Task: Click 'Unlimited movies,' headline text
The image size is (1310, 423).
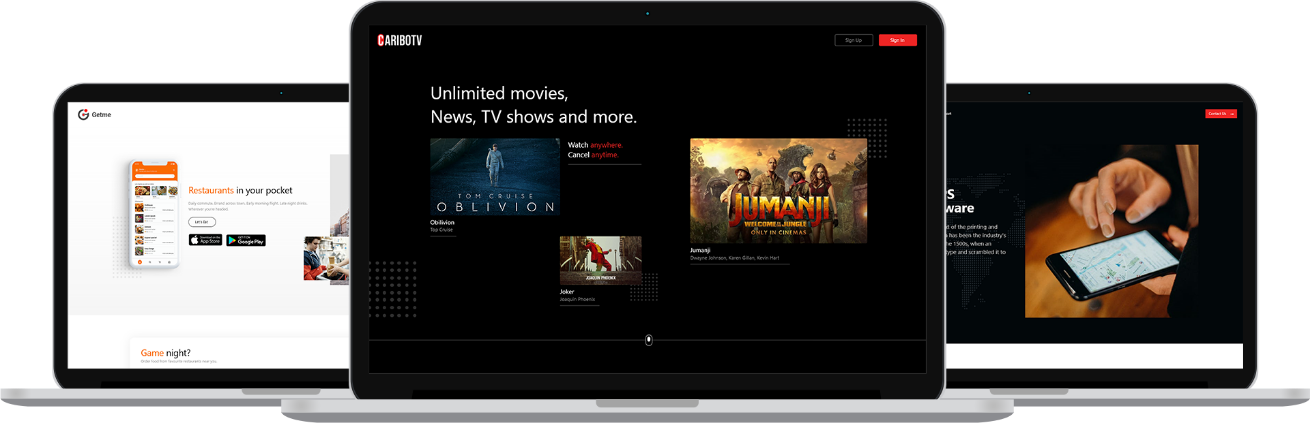Action: point(499,93)
